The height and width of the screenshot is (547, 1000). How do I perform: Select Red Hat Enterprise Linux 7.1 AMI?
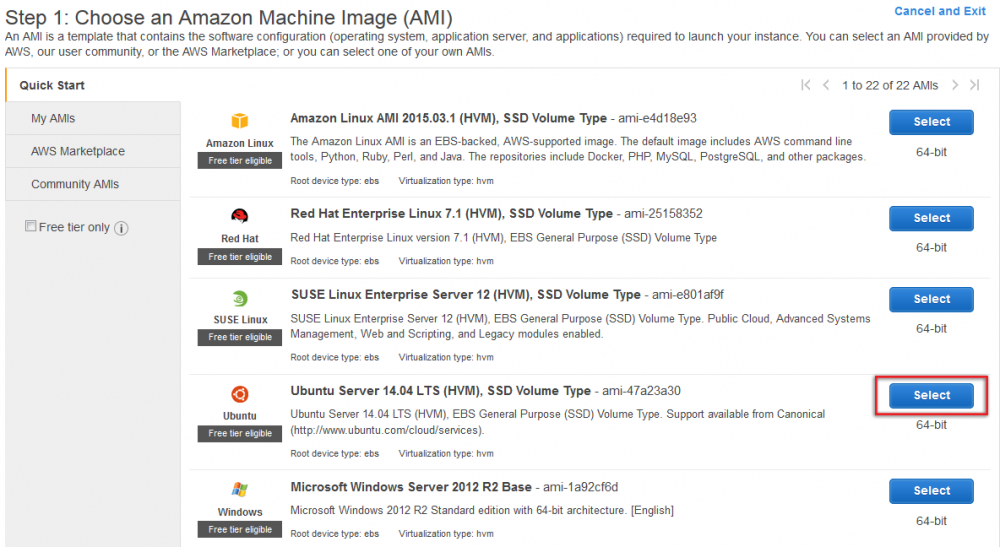click(x=931, y=218)
